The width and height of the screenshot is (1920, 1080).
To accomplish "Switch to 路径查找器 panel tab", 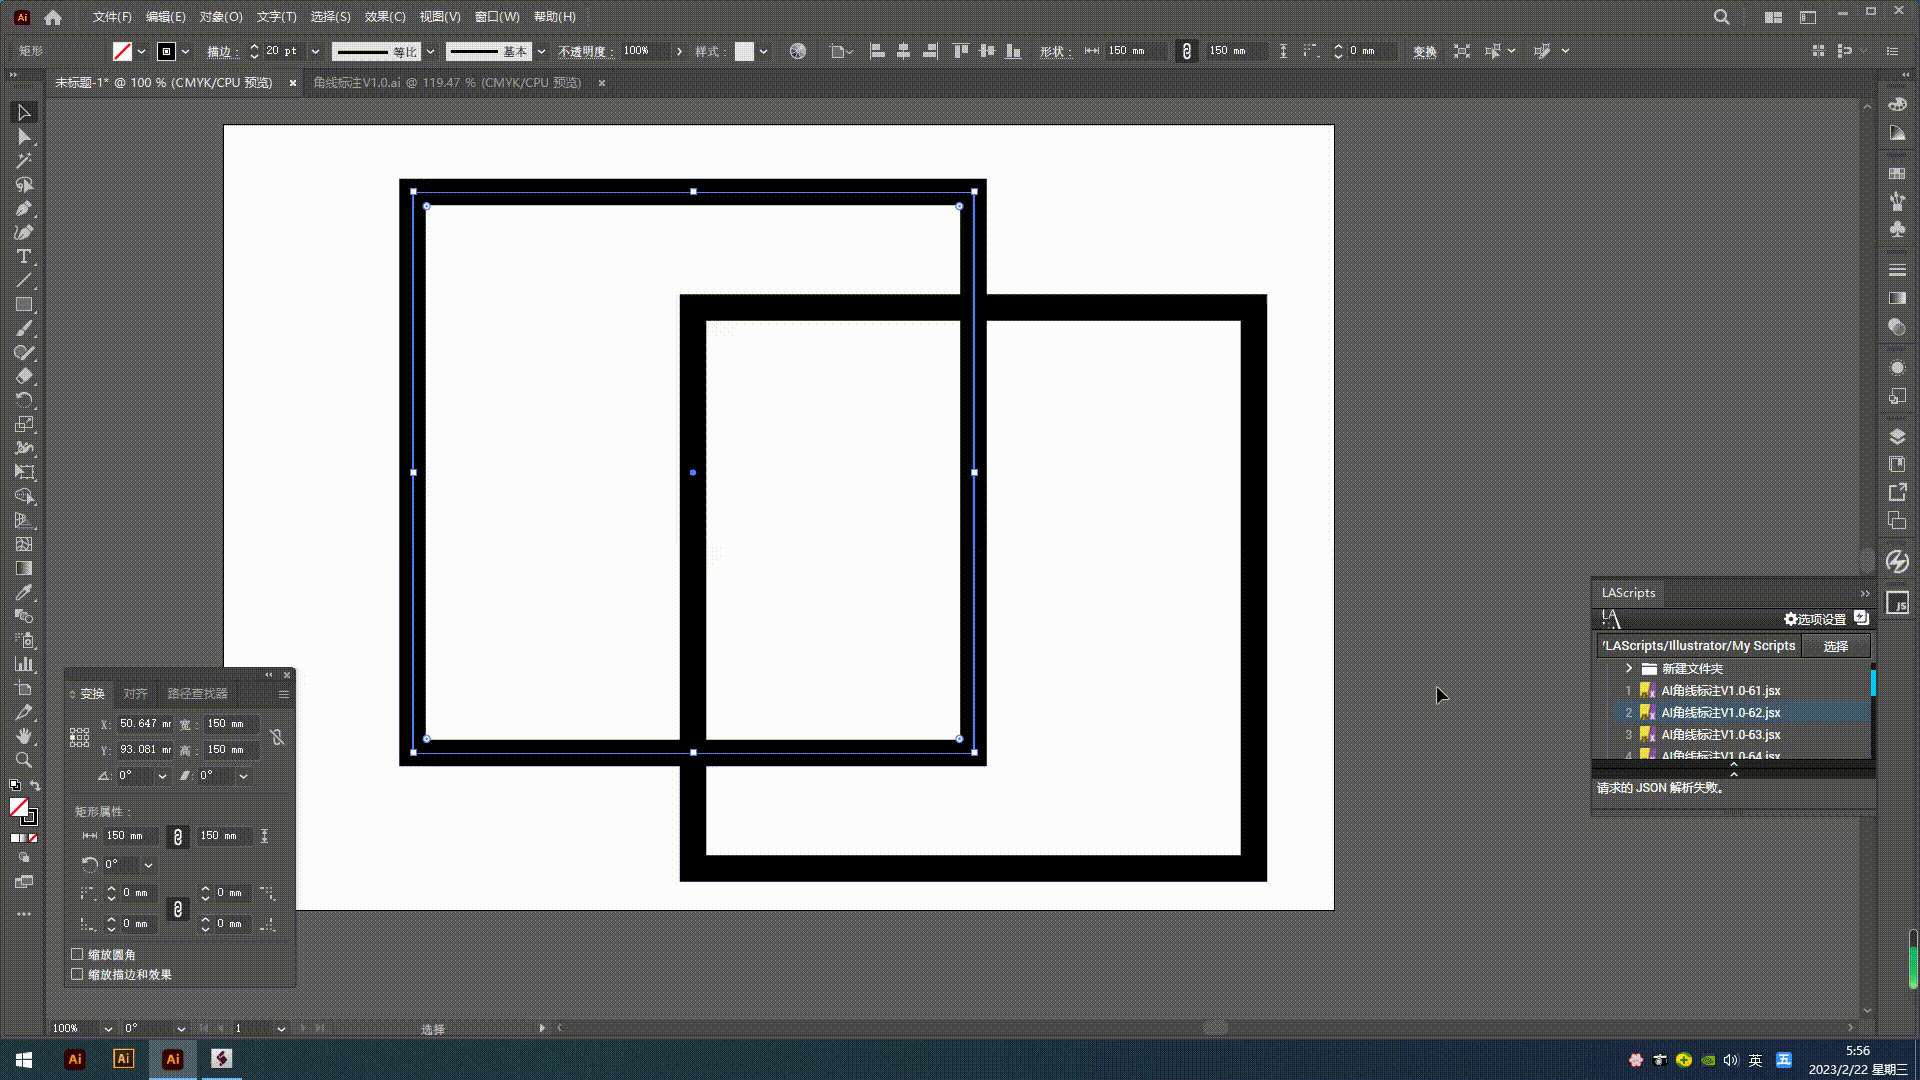I will tap(197, 694).
